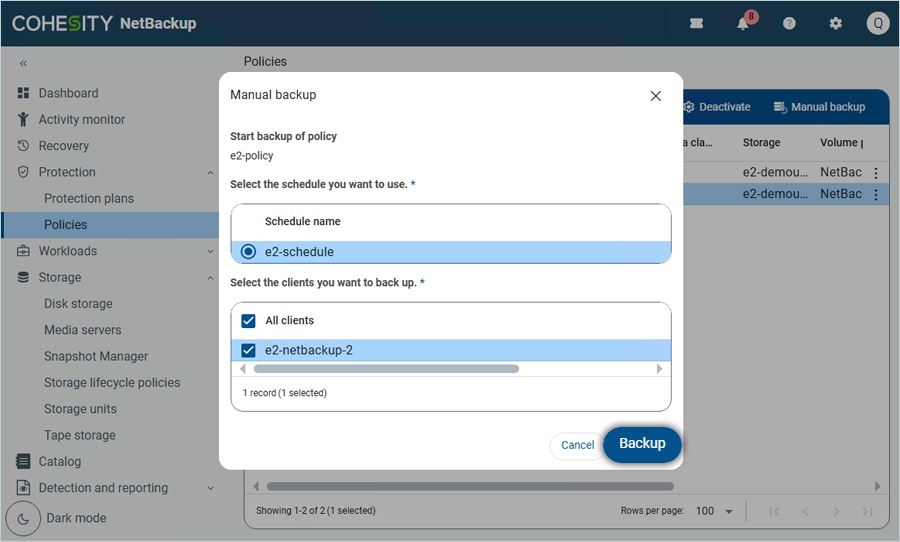Image resolution: width=900 pixels, height=542 pixels.
Task: Open the Rows per page dropdown
Action: click(714, 511)
